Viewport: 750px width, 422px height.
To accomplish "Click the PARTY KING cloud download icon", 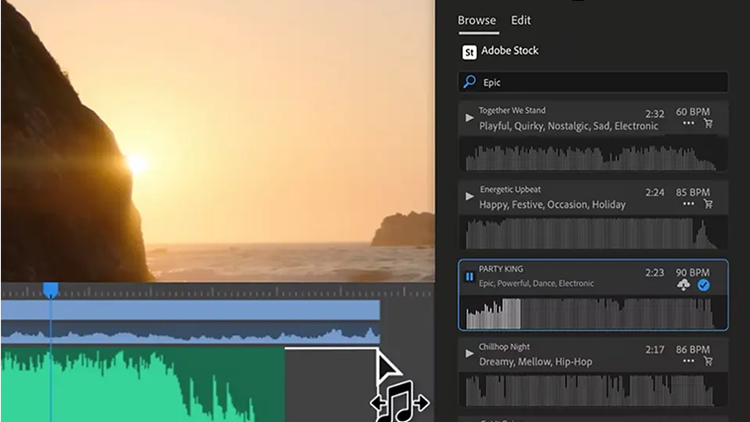I will pyautogui.click(x=684, y=285).
